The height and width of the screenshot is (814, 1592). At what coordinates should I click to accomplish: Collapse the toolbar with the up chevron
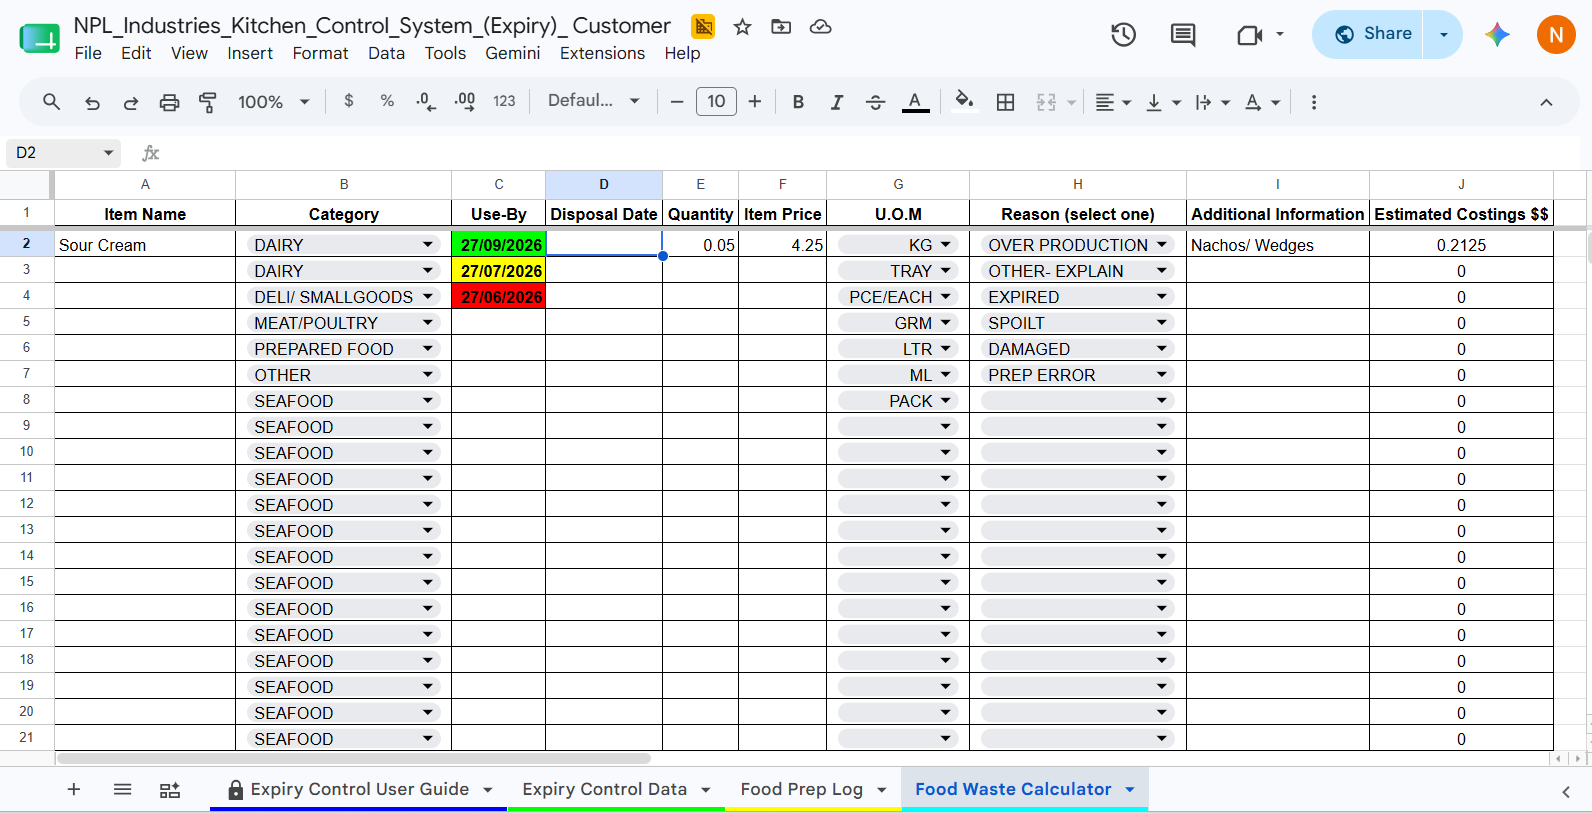(1546, 102)
